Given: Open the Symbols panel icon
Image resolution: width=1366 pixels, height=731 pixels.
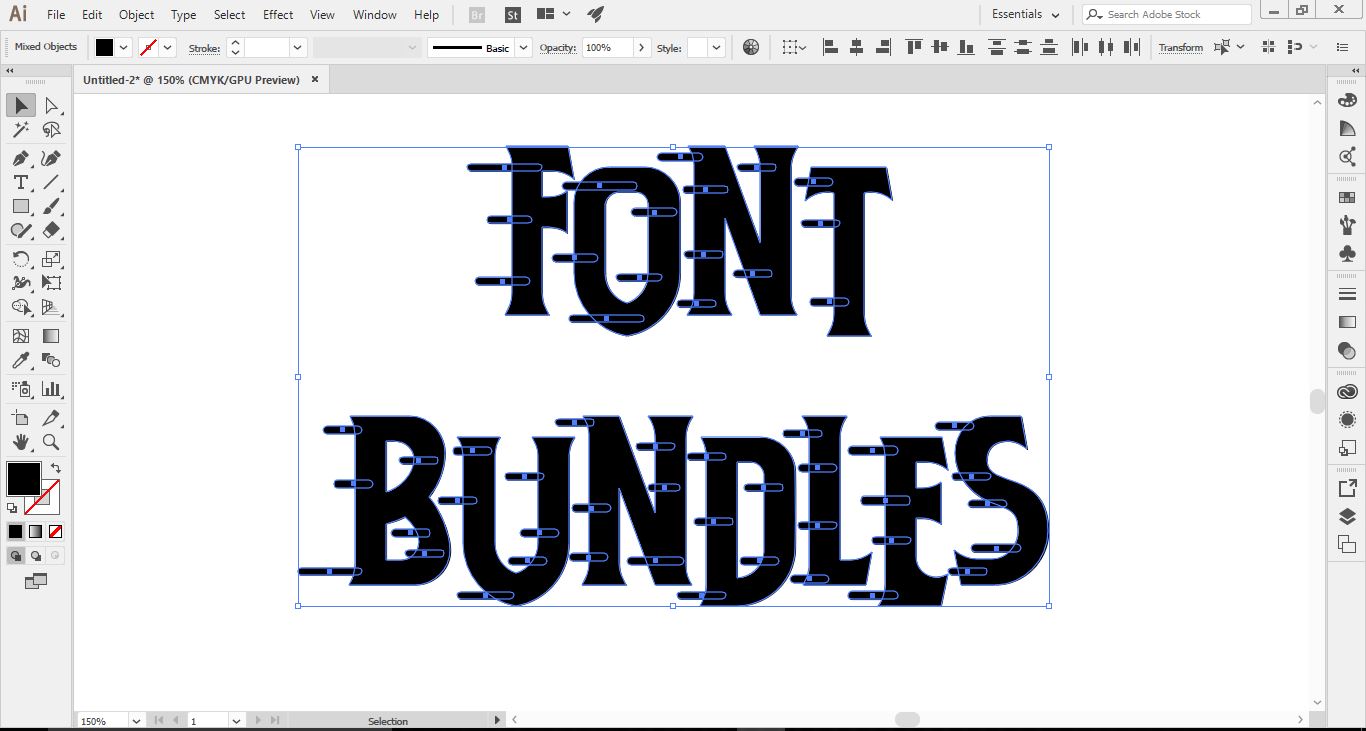Looking at the screenshot, I should pos(1347,253).
